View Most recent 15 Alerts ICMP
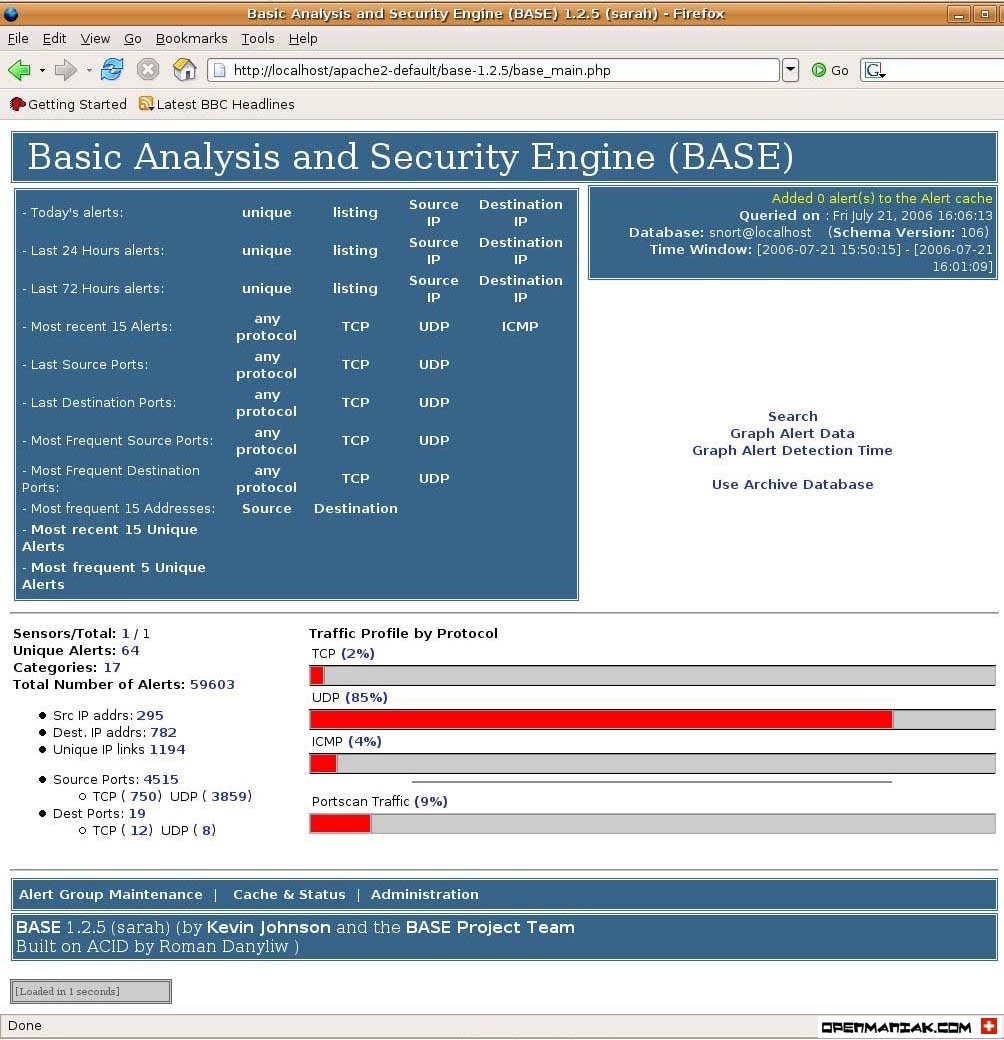Screen dimensions: 1004x1040 click(x=520, y=326)
